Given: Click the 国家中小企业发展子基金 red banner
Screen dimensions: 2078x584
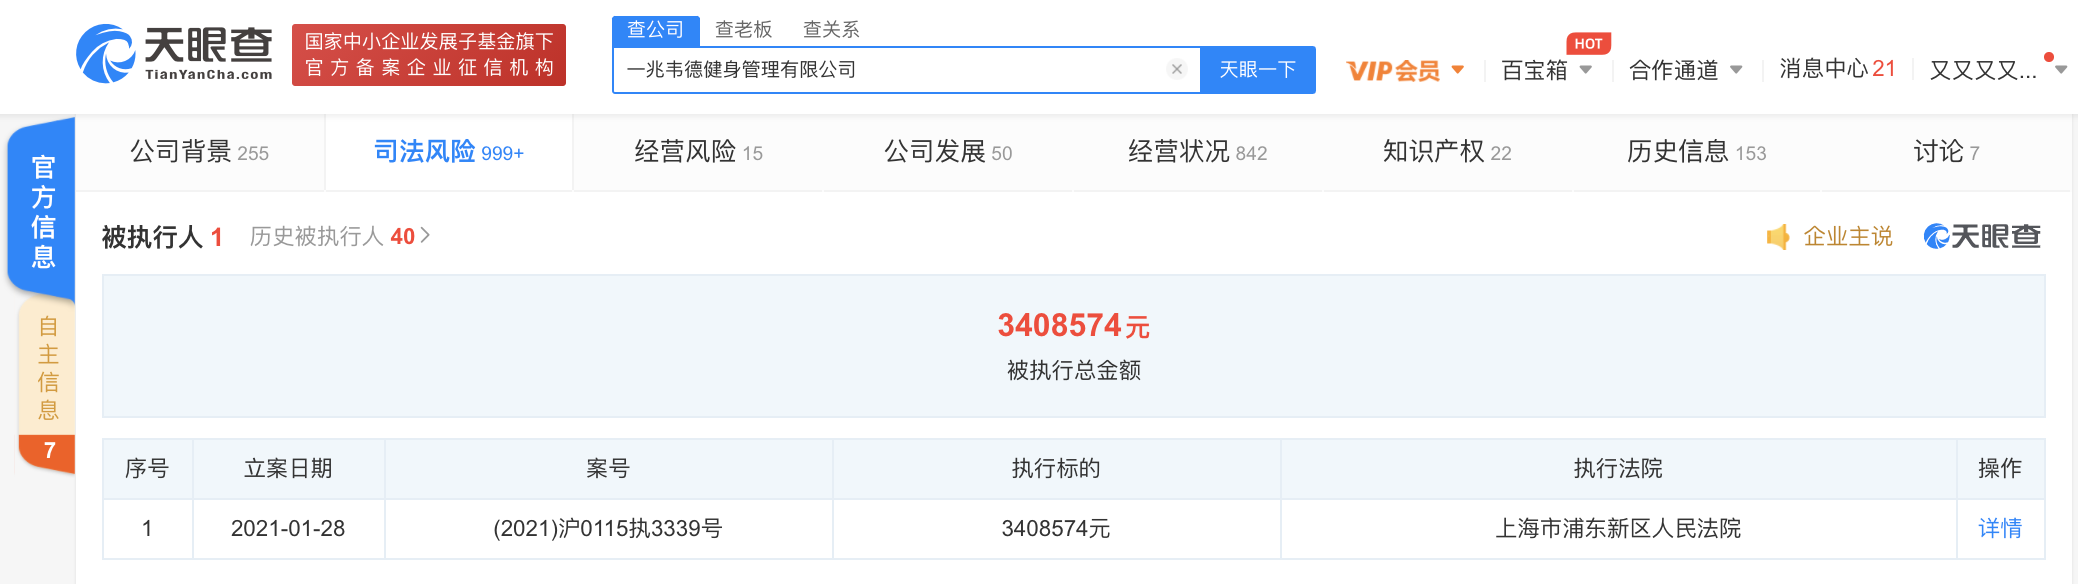Looking at the screenshot, I should coord(429,55).
